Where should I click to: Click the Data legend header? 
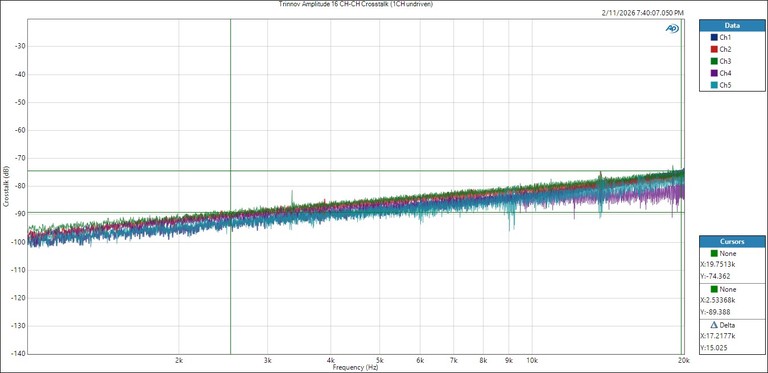tap(732, 25)
